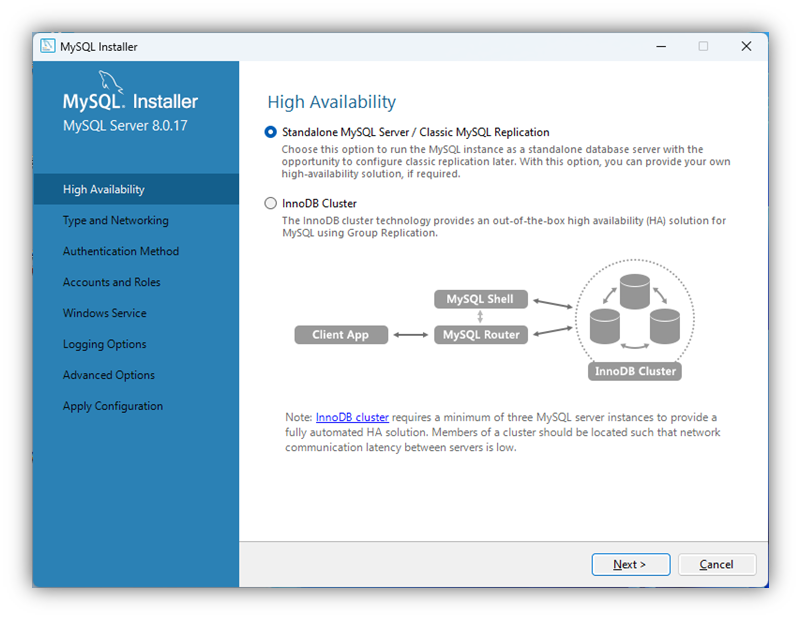Image resolution: width=801 pixels, height=620 pixels.
Task: Select the InnoDB Cluster radio option
Action: point(270,203)
